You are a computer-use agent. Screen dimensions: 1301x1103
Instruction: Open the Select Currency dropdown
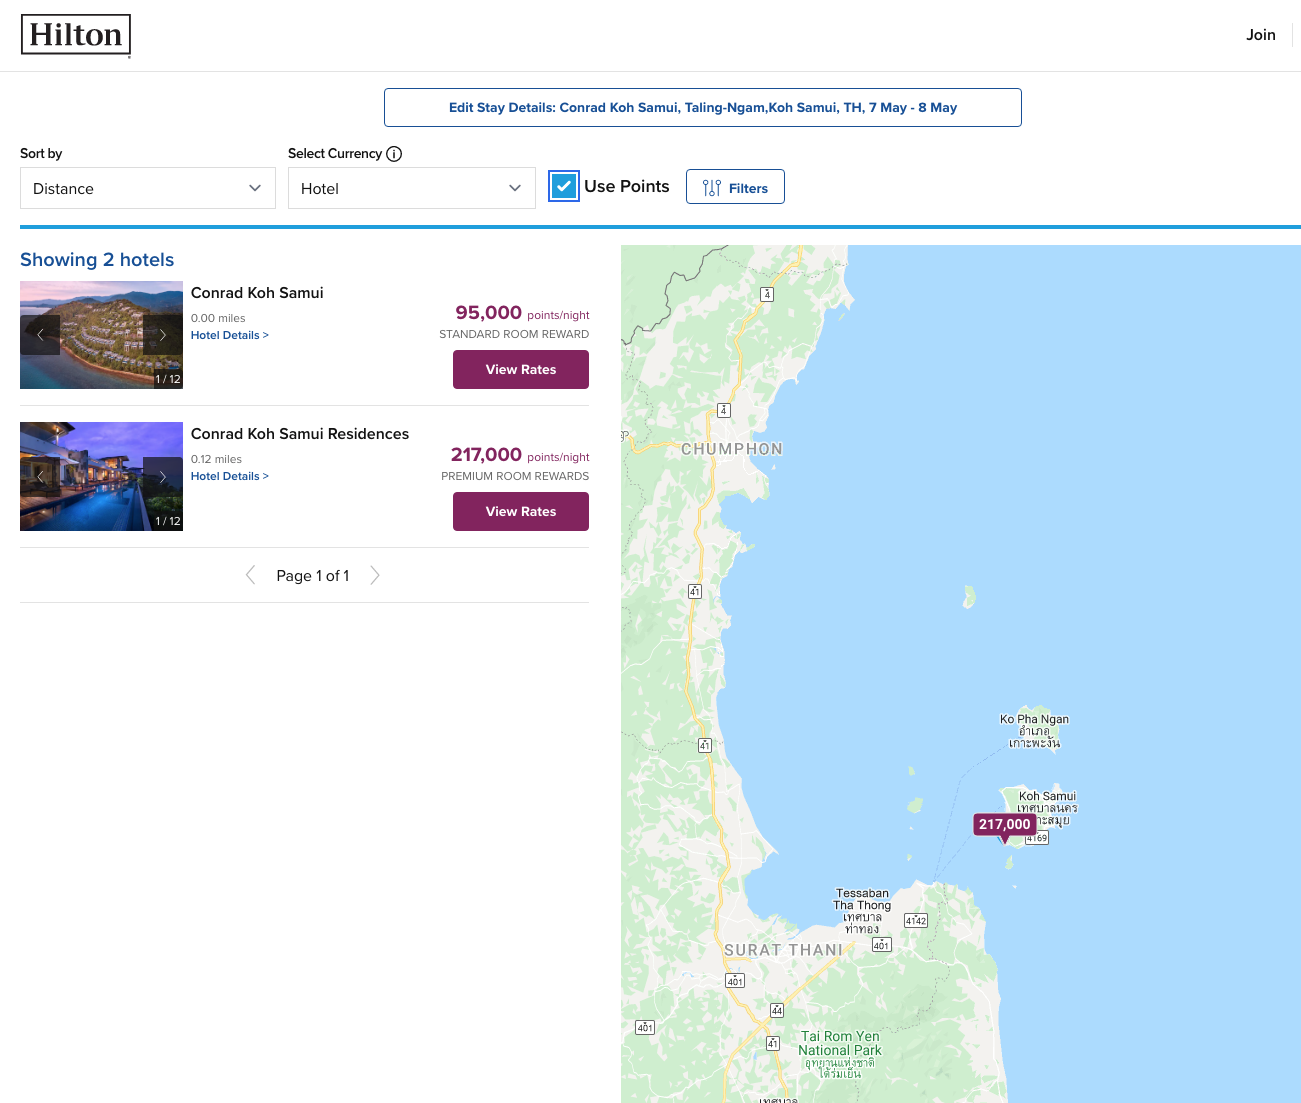pyautogui.click(x=411, y=188)
